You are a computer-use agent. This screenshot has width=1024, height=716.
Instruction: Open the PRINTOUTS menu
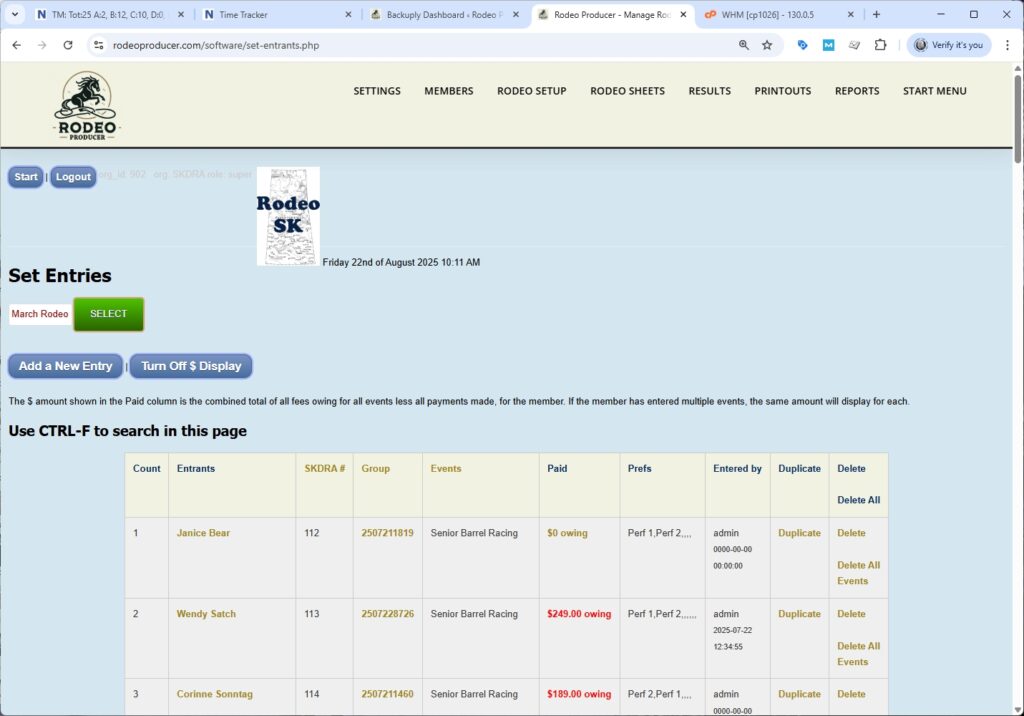tap(782, 91)
